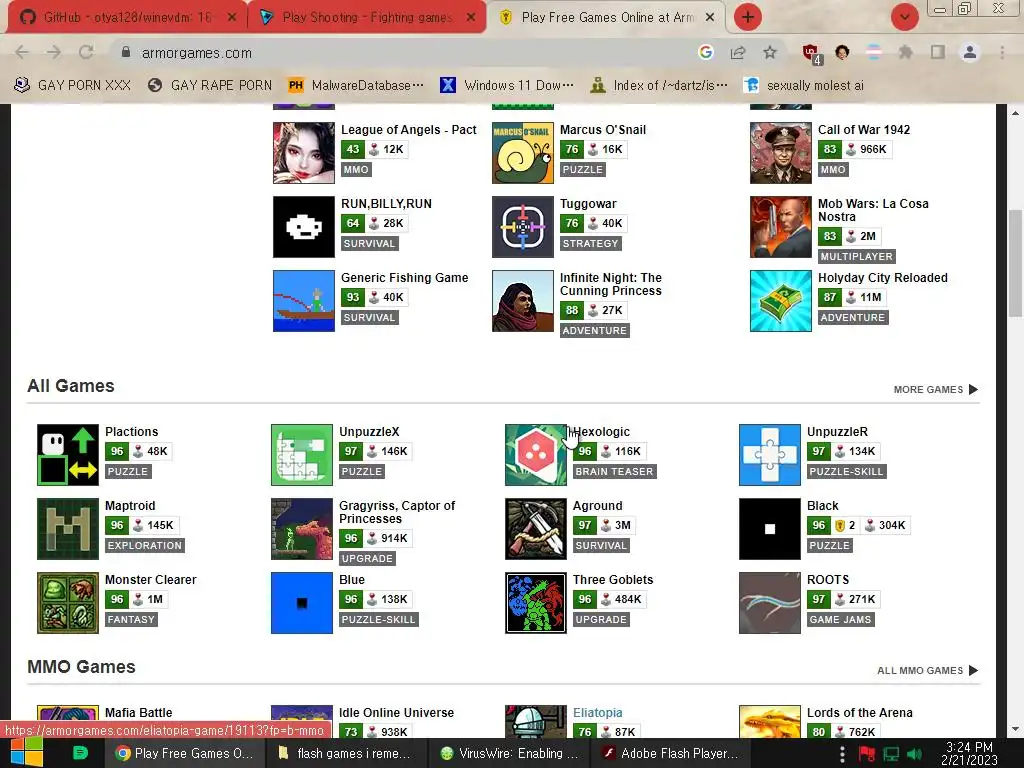The height and width of the screenshot is (768, 1024).
Task: Click the share page icon
Action: [x=738, y=52]
